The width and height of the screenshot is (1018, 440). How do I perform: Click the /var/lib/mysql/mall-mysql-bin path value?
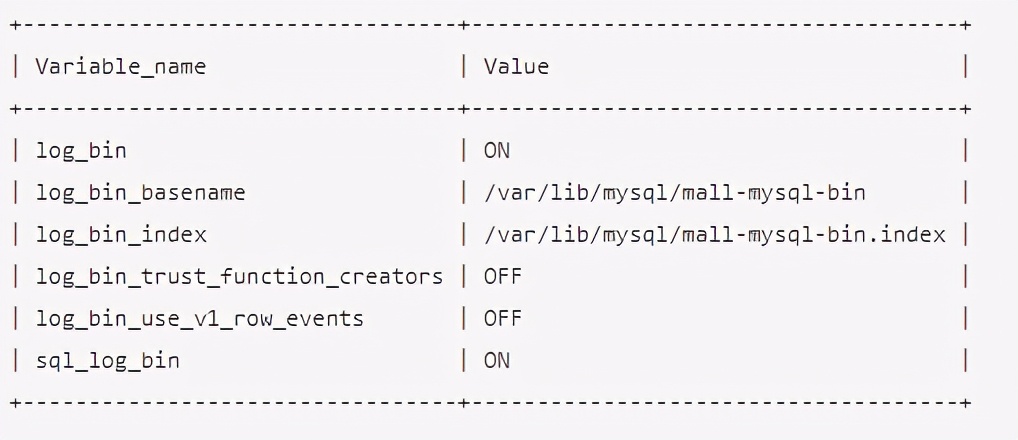click(675, 193)
